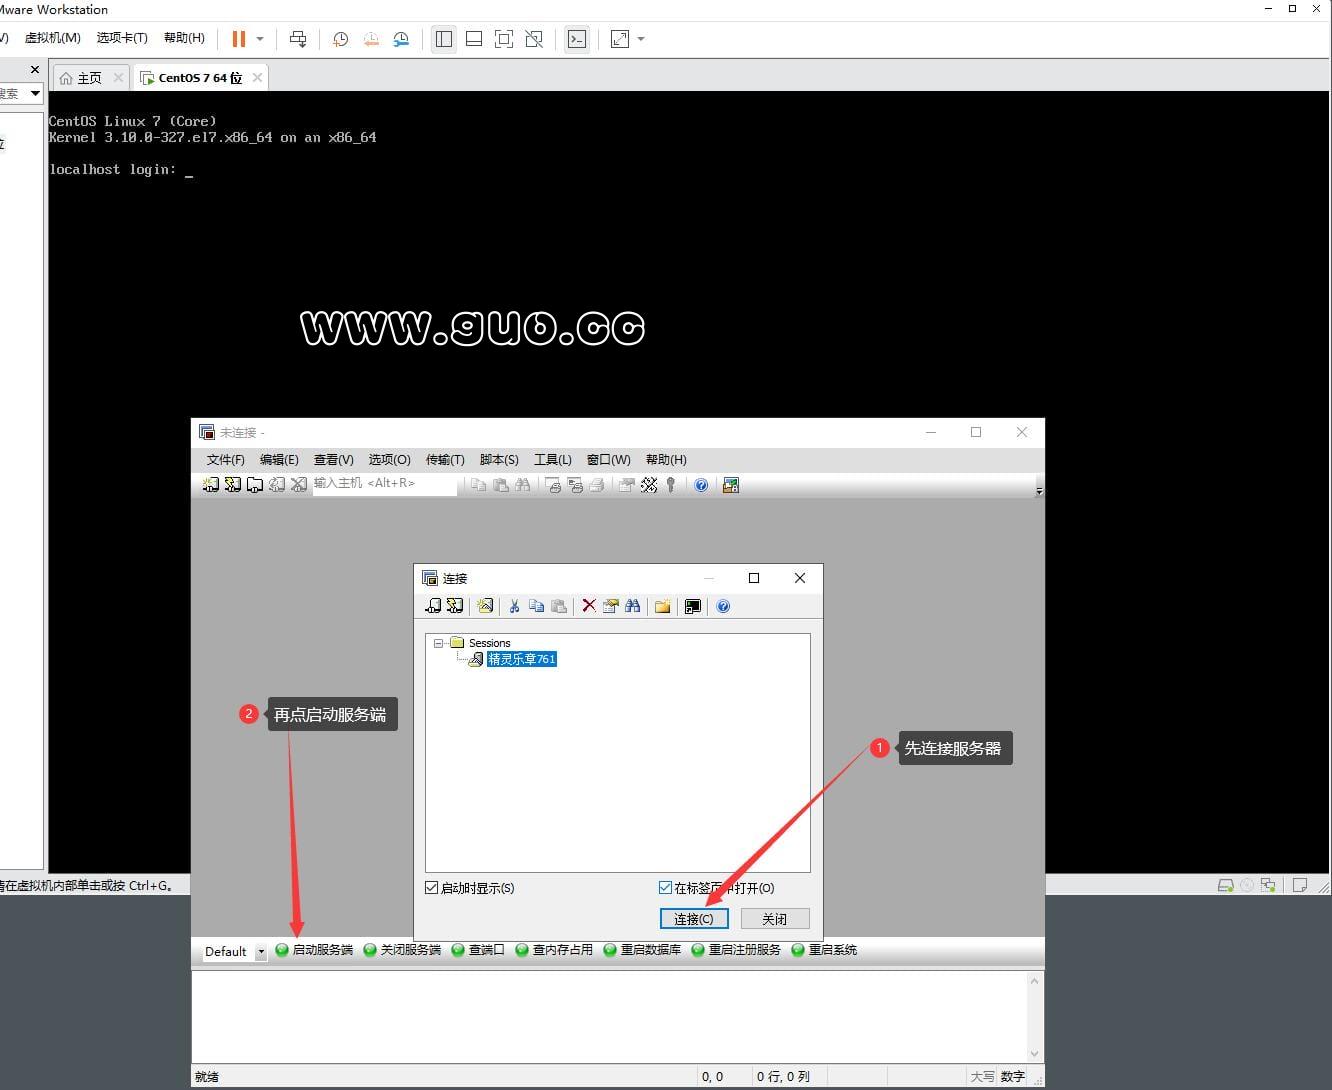Toggle the VMware library sidebar view icon

click(444, 39)
